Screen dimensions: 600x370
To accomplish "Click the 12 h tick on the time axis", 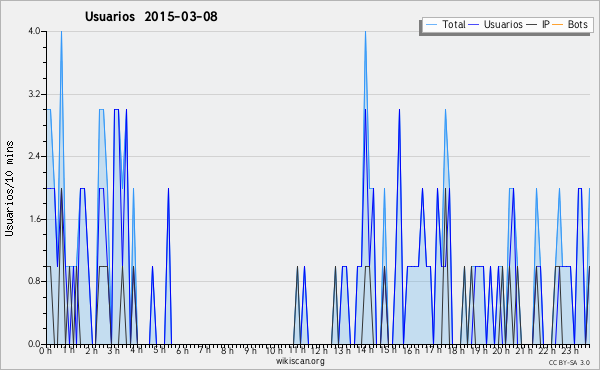I will [x=318, y=350].
